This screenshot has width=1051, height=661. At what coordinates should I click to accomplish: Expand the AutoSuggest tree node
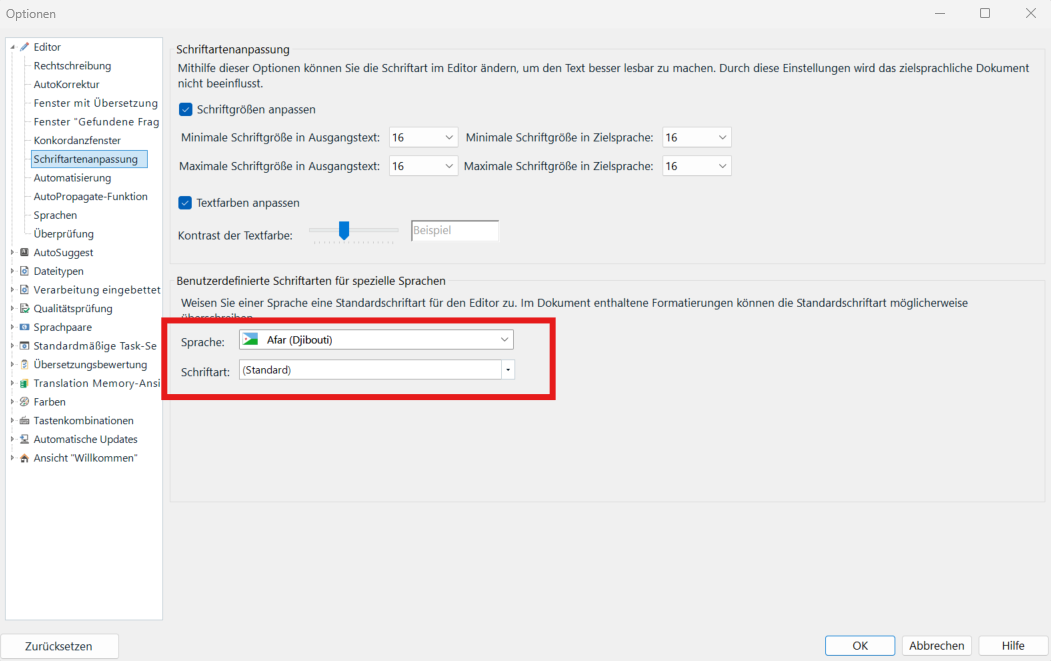click(x=12, y=252)
